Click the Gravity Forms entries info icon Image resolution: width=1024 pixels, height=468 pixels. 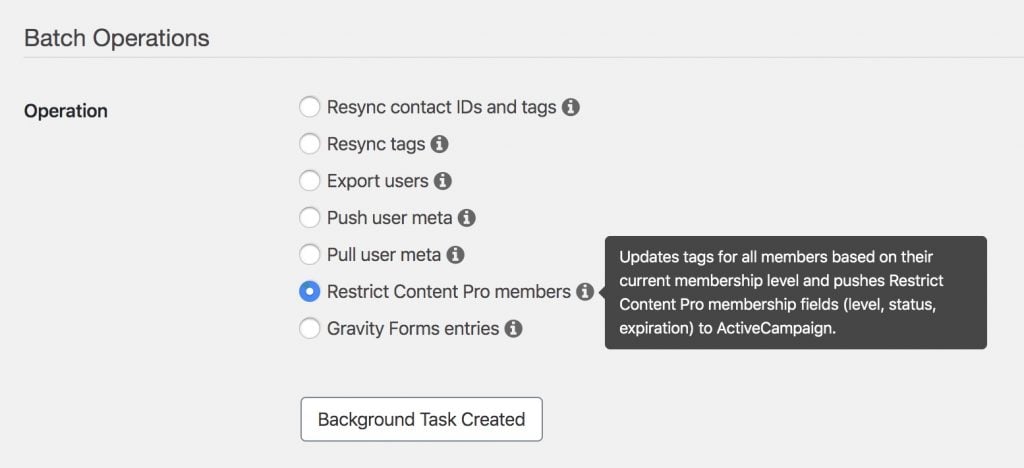tap(513, 328)
